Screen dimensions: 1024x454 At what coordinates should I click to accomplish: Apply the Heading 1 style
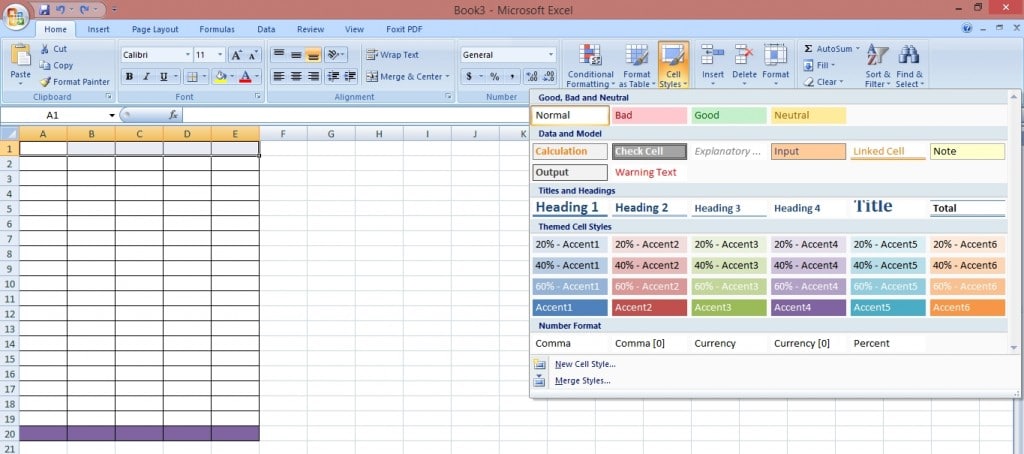coord(570,208)
